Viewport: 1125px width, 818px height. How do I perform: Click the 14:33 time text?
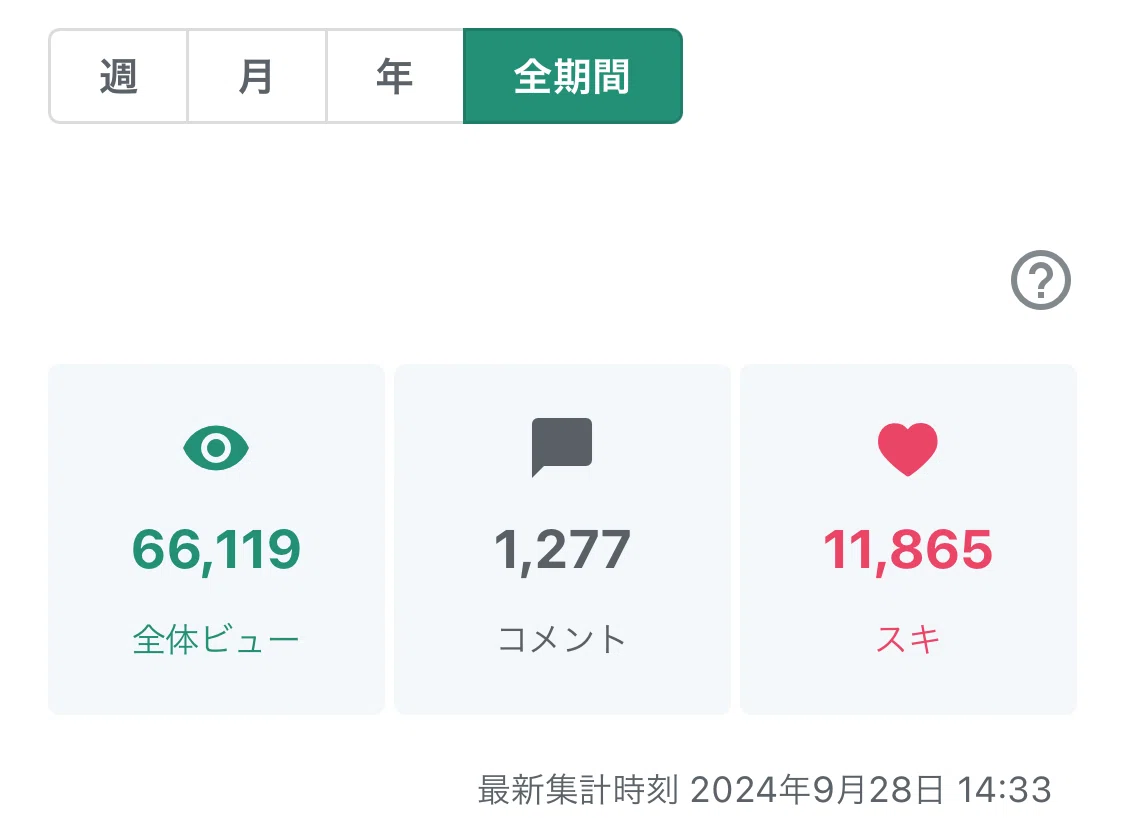tap(1004, 790)
